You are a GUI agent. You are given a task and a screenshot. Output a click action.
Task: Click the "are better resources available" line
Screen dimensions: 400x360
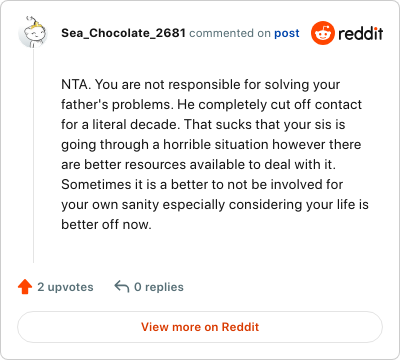(198, 164)
